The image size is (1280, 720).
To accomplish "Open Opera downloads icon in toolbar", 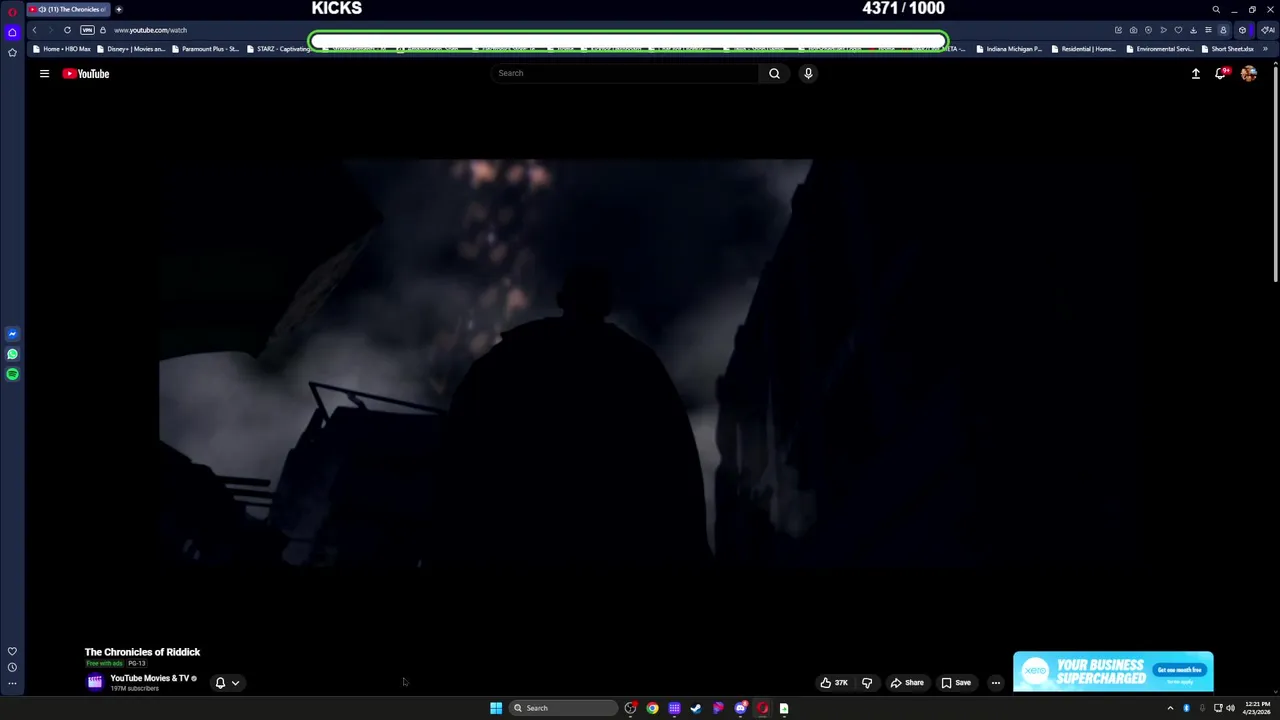I will [1193, 30].
